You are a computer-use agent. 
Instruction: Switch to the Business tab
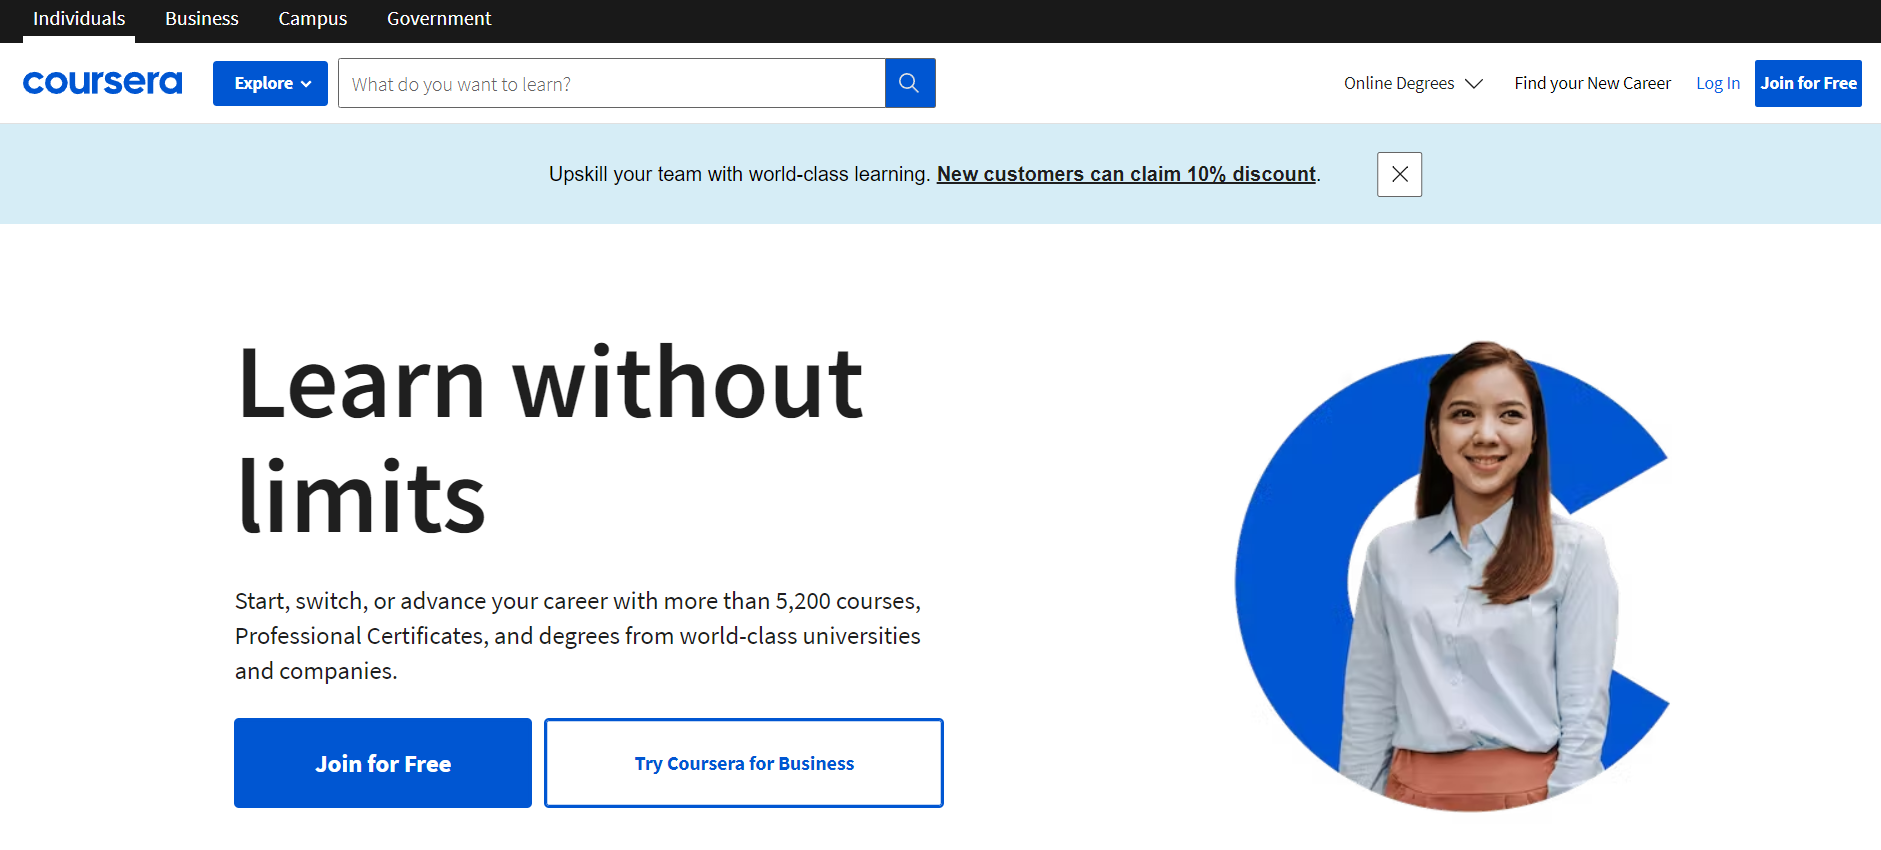point(201,19)
